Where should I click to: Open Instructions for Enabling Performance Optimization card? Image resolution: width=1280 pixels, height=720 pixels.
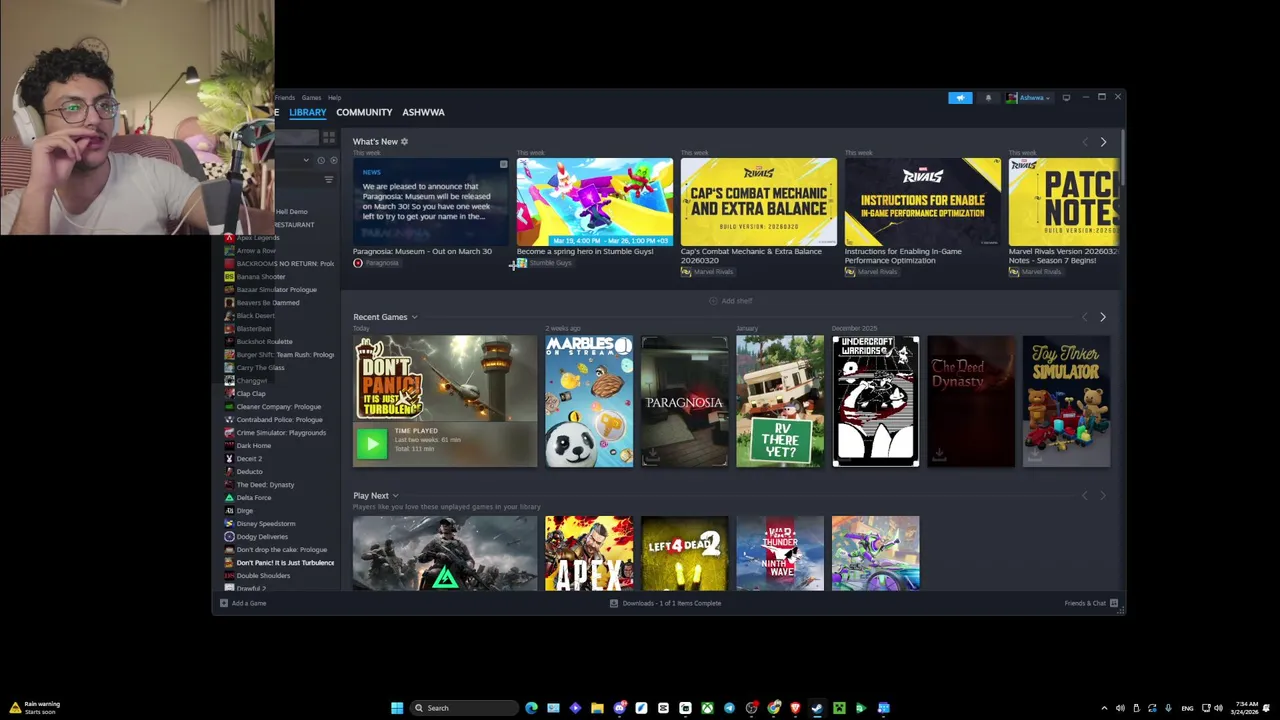923,203
